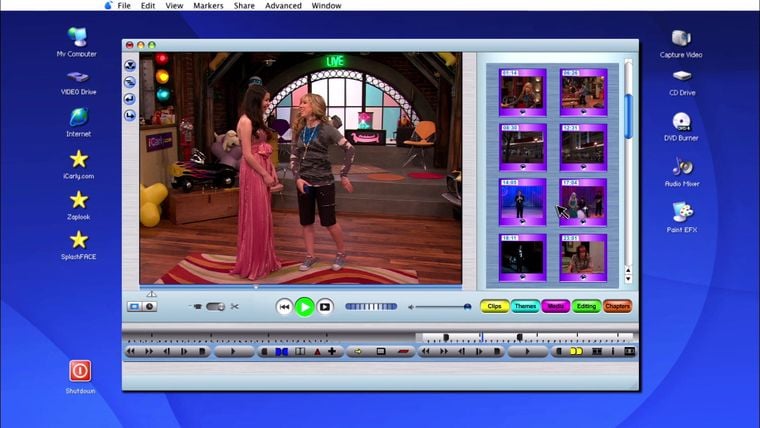Click the clips scrollbar down arrow
This screenshot has height=428, width=760.
[628, 279]
